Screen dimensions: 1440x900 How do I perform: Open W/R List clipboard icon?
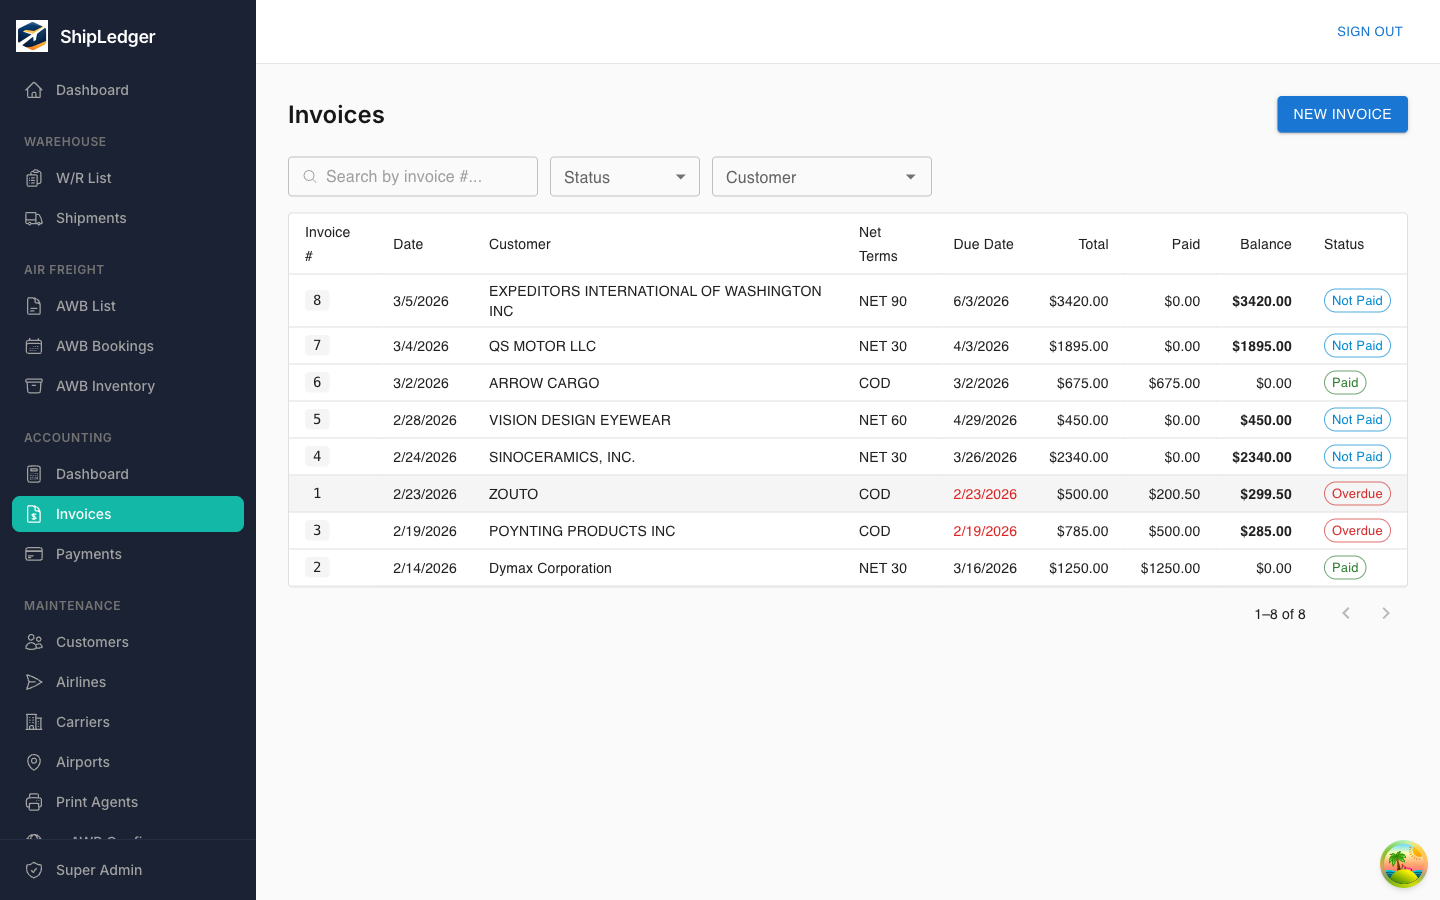(x=34, y=178)
